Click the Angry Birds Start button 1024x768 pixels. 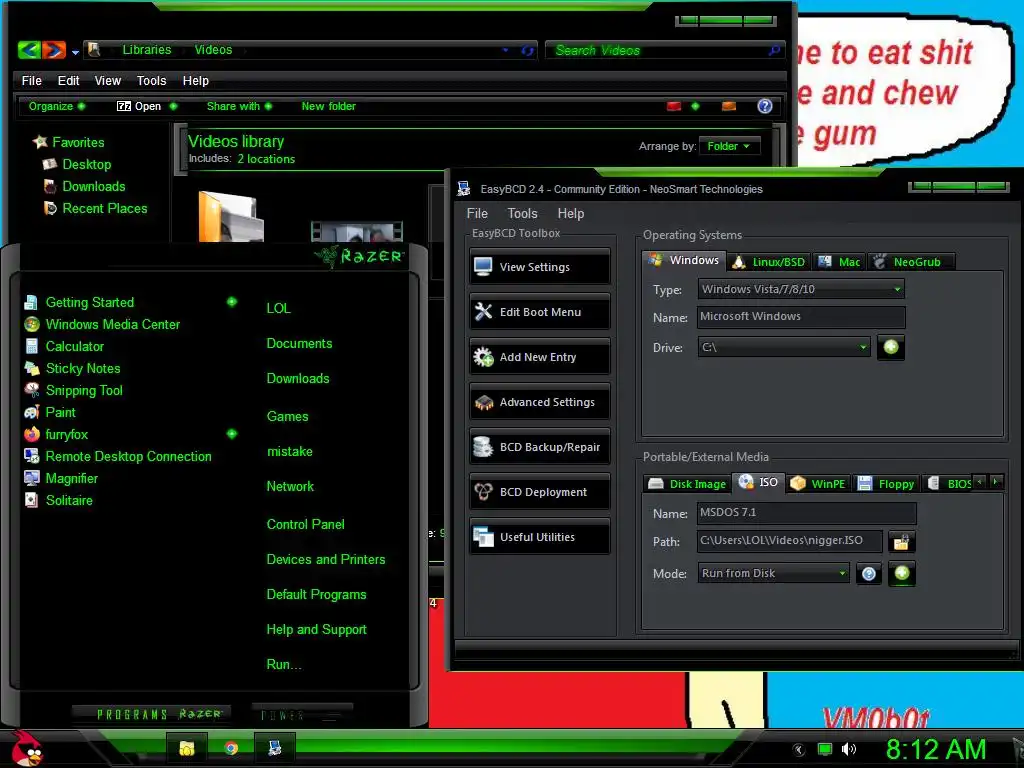coord(26,748)
